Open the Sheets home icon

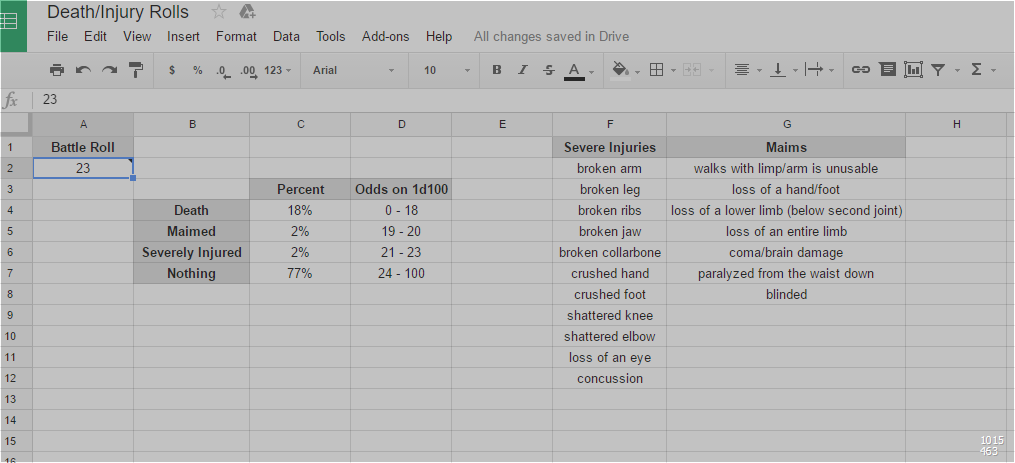tap(13, 25)
